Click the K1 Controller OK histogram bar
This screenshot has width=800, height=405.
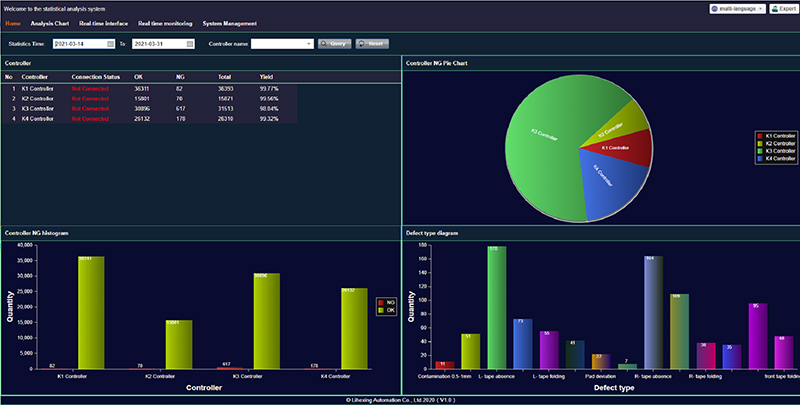pos(91,315)
